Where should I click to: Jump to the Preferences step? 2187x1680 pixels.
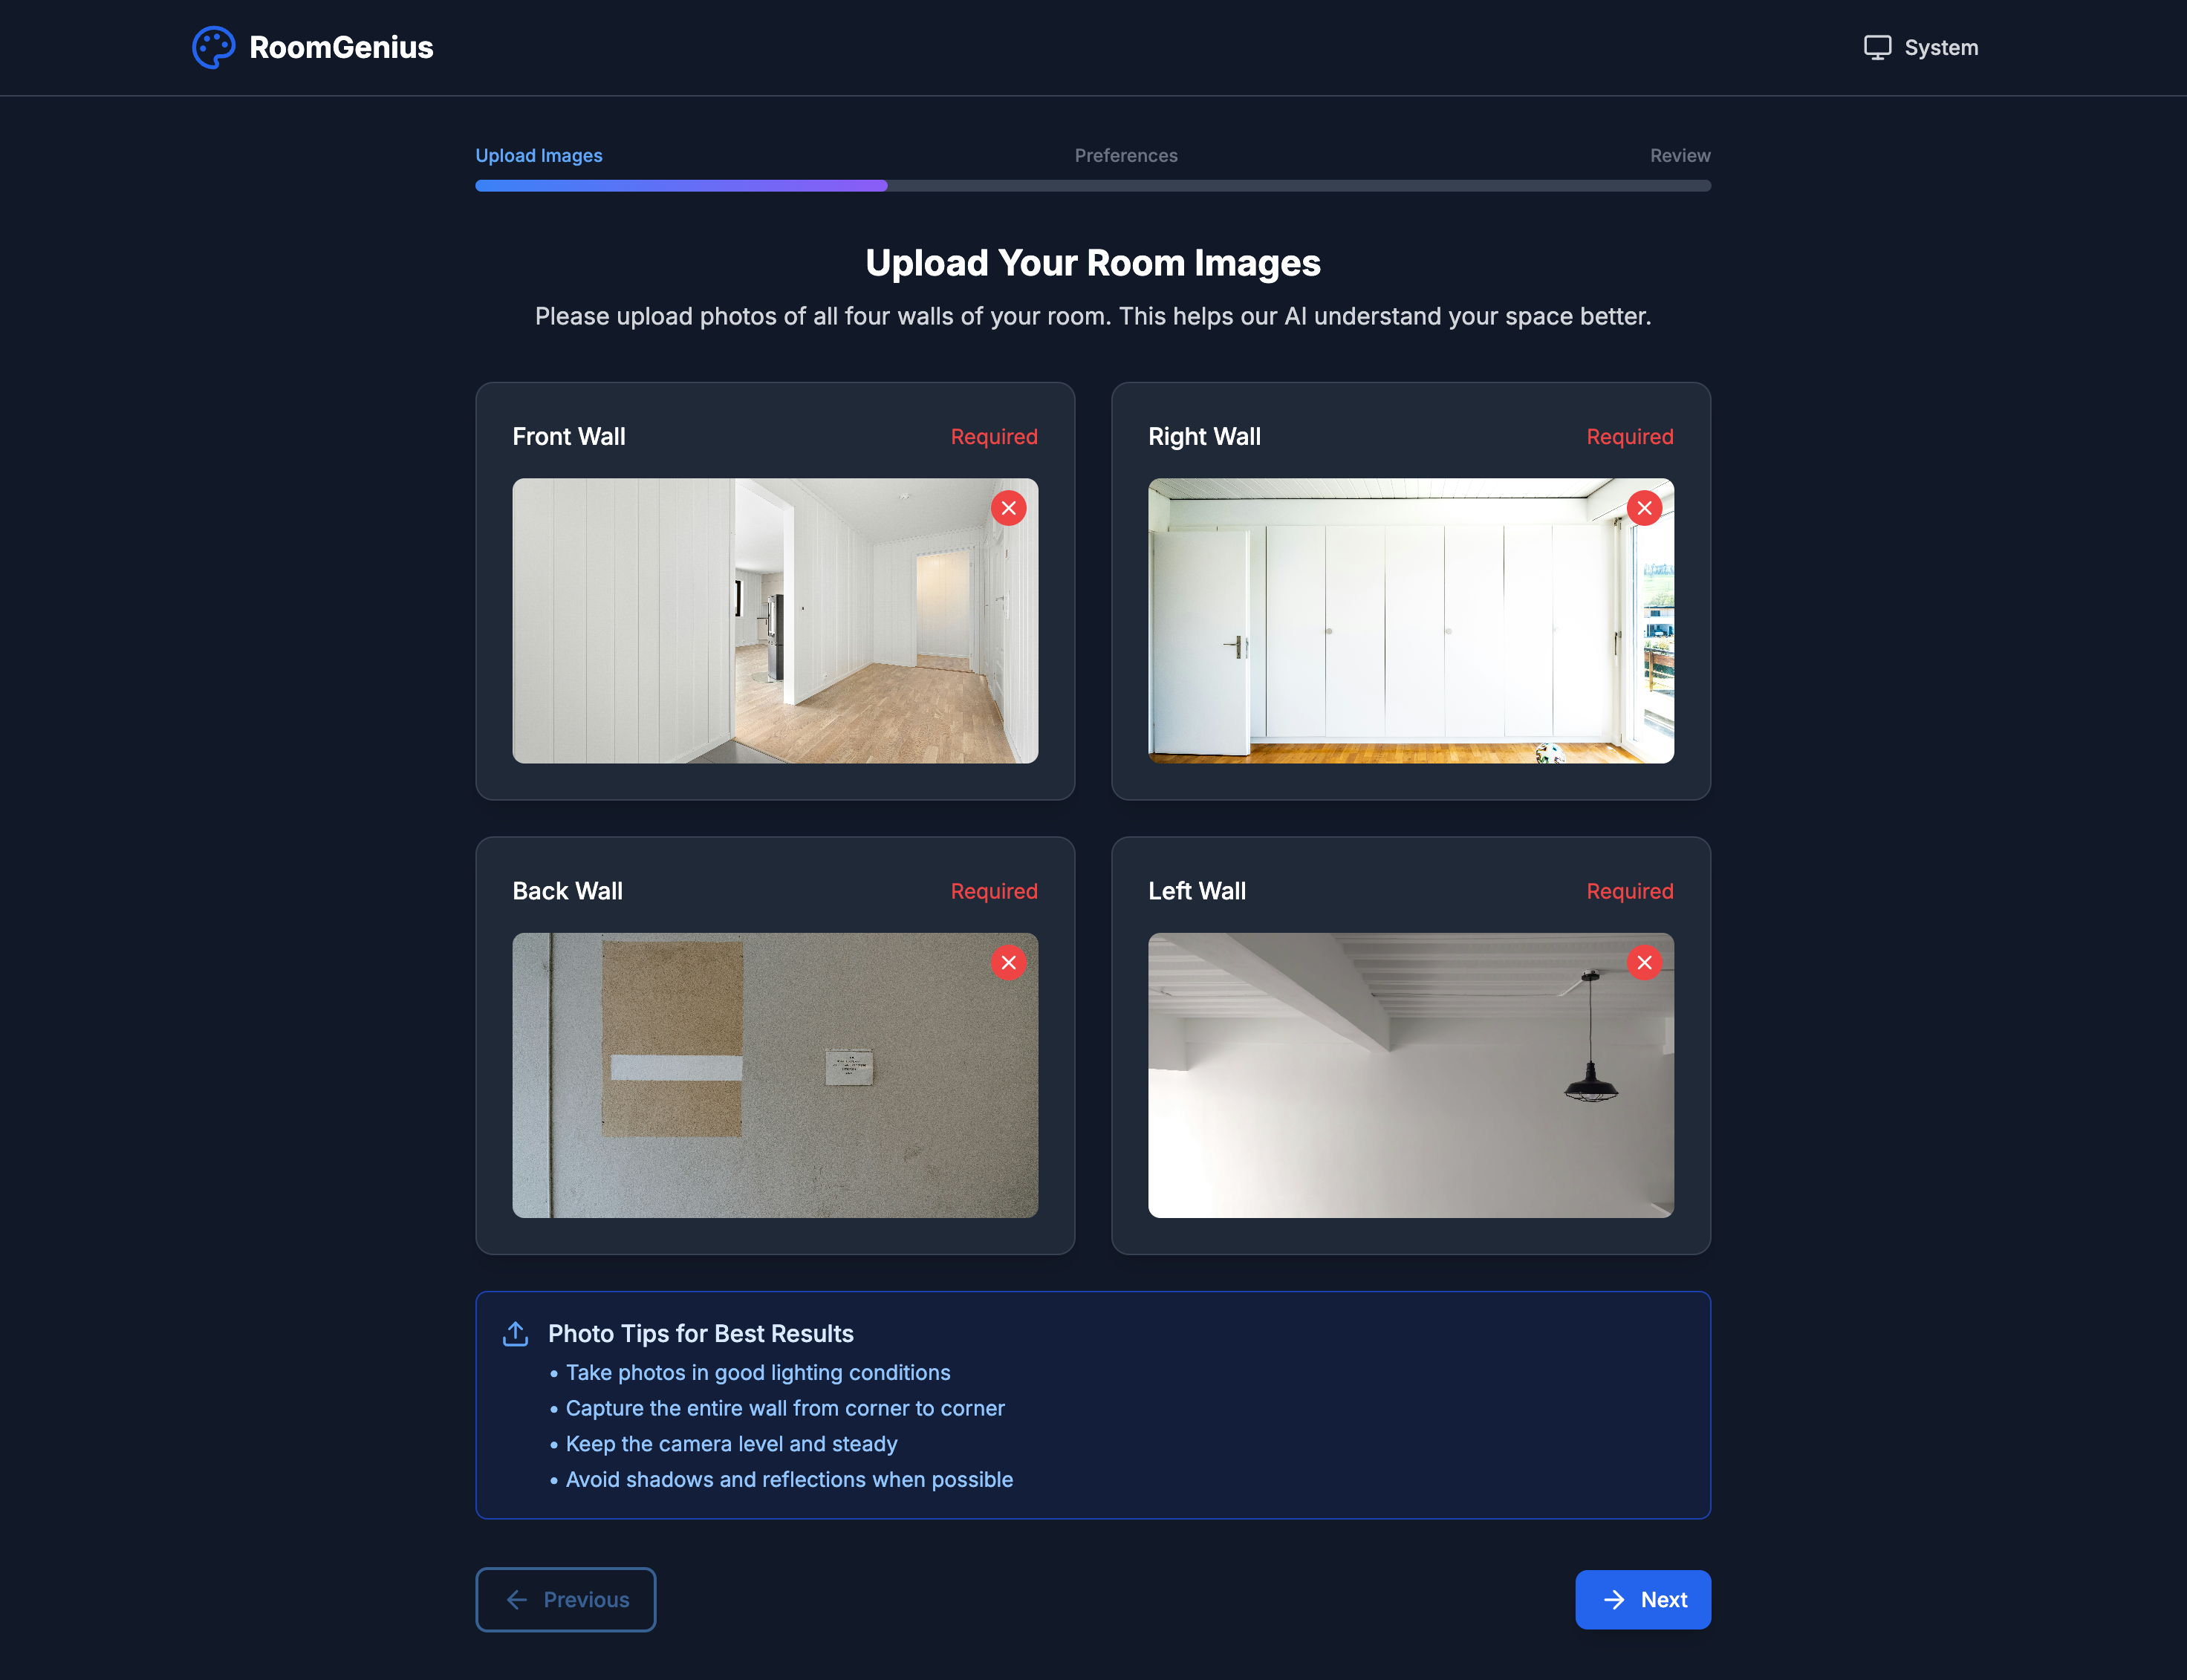(1126, 155)
